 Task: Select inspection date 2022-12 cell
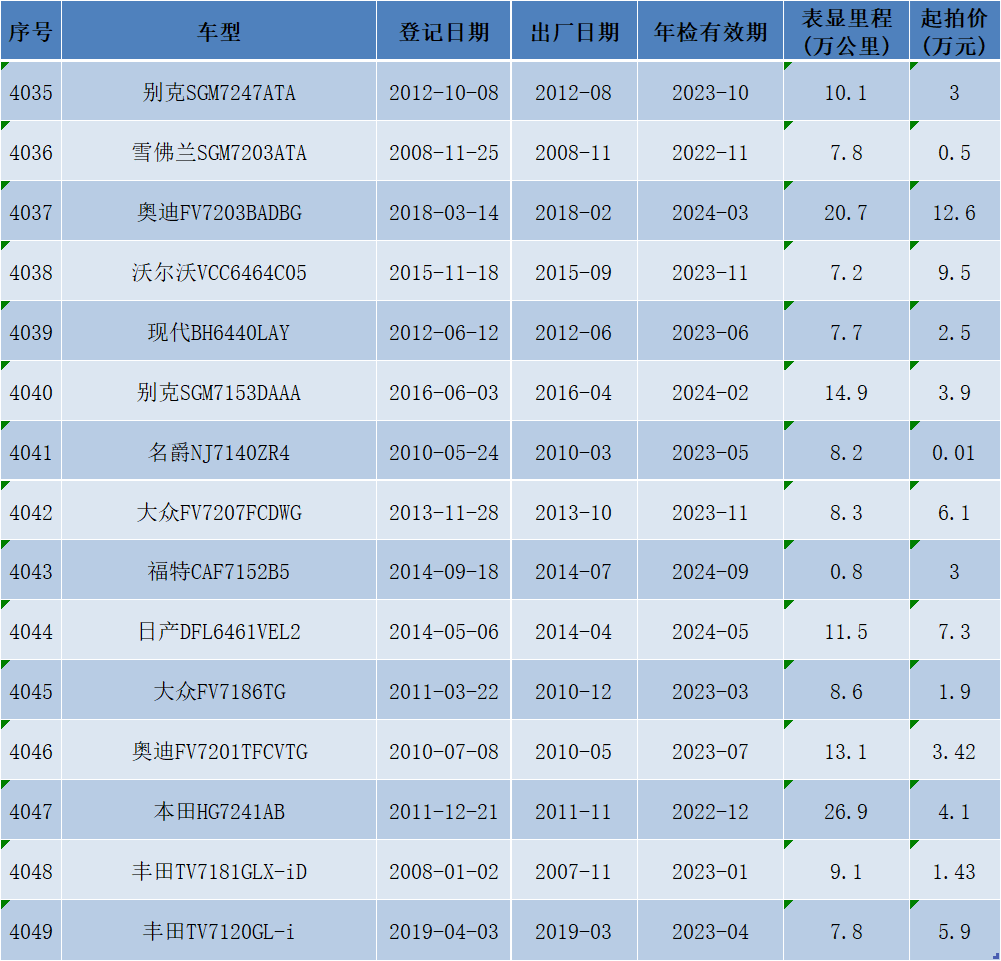coord(710,811)
